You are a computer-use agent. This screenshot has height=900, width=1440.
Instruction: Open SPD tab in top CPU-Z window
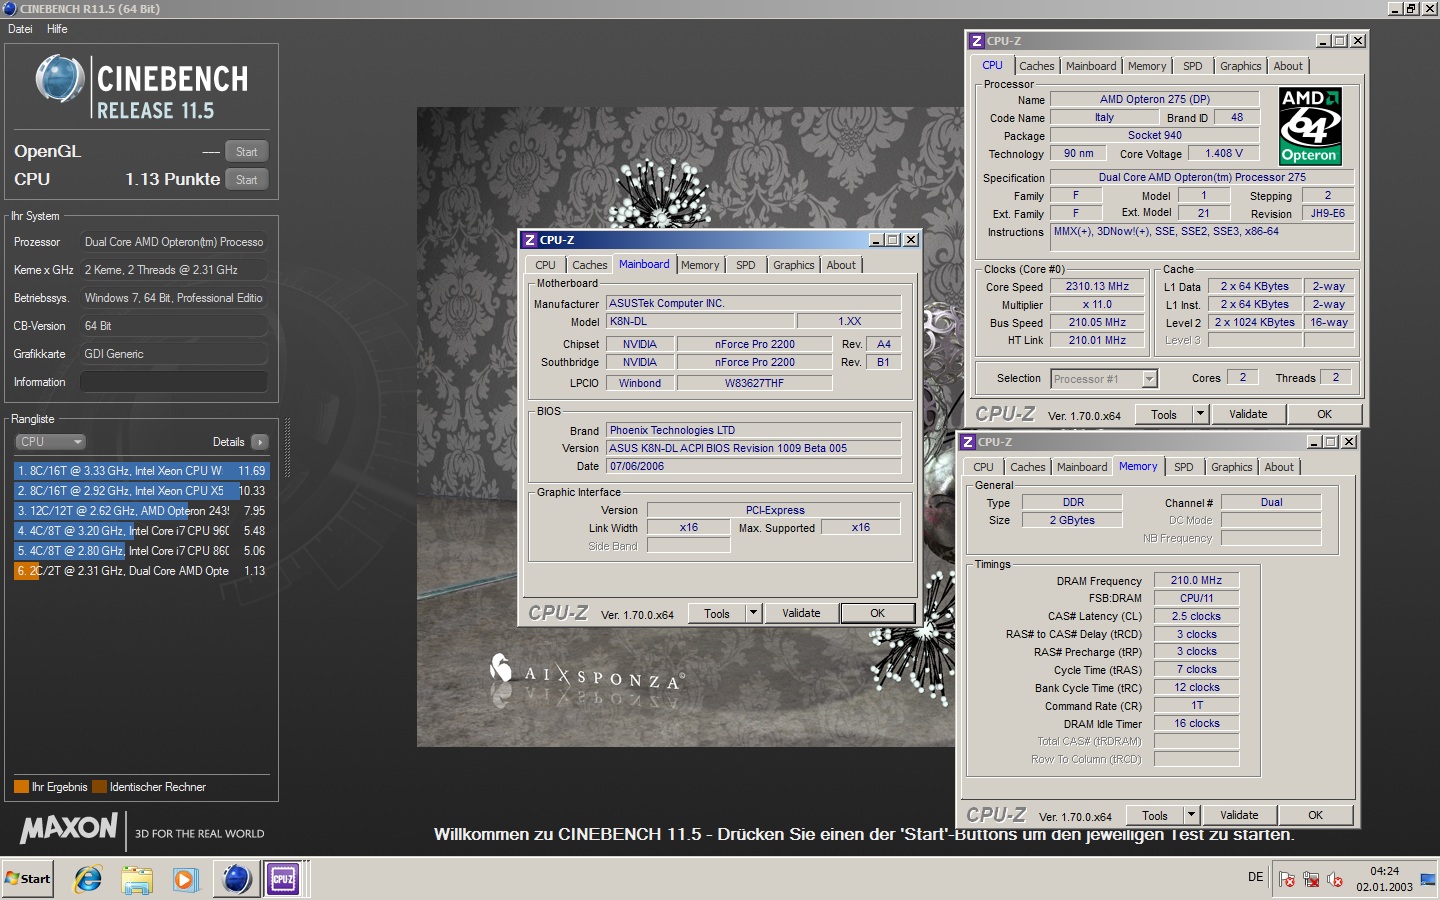coord(1193,66)
